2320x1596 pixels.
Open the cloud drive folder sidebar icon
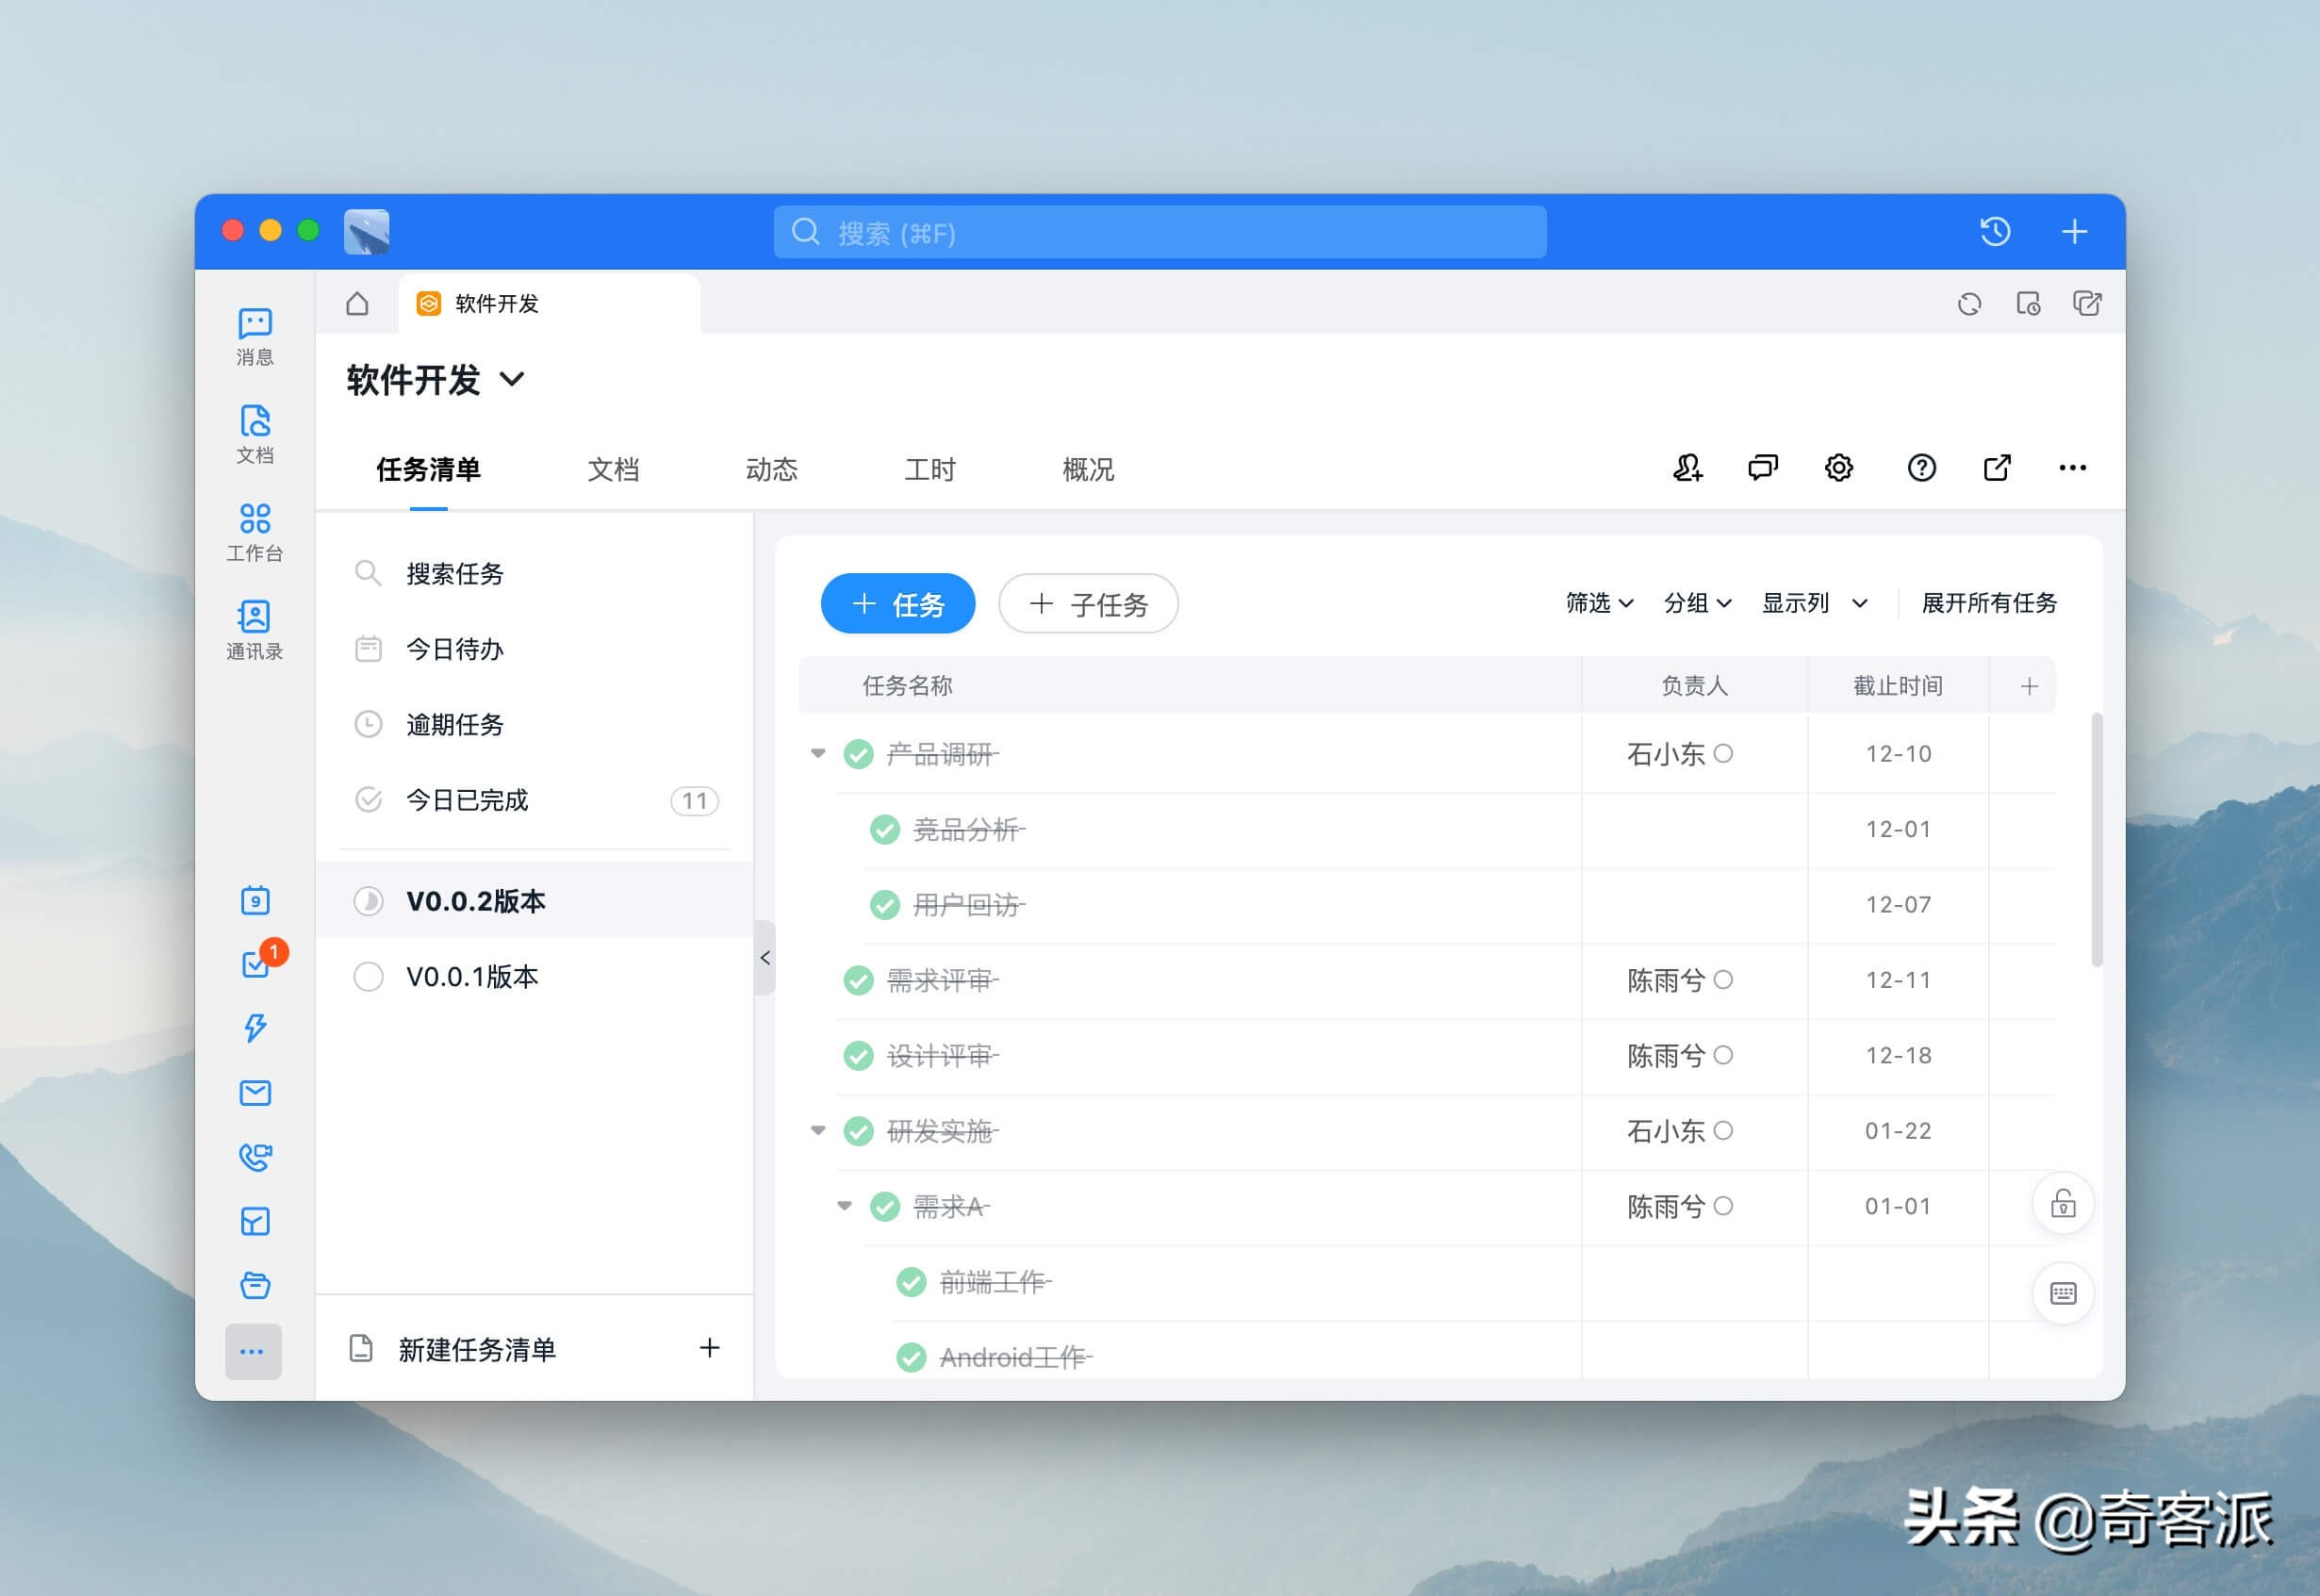coord(255,1285)
